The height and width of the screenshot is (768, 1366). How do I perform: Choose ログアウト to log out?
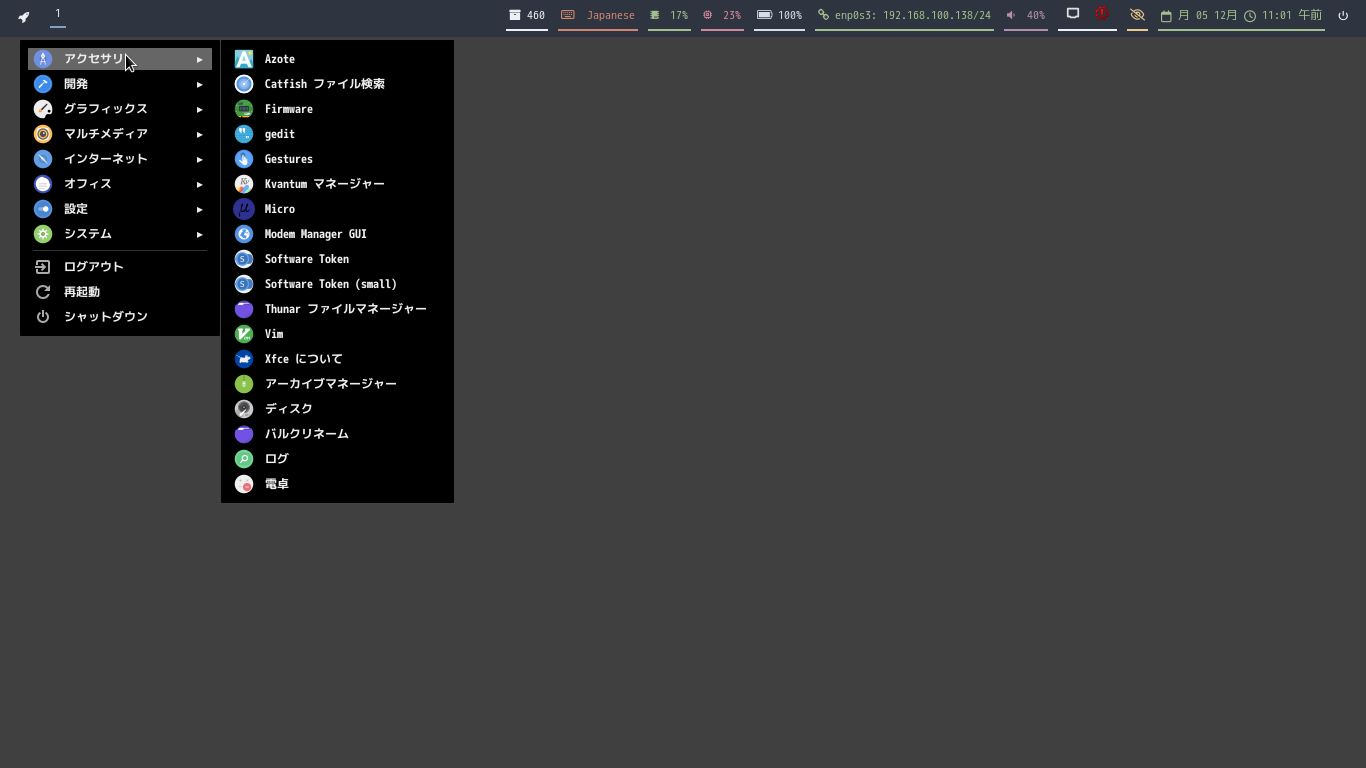[x=120, y=267]
